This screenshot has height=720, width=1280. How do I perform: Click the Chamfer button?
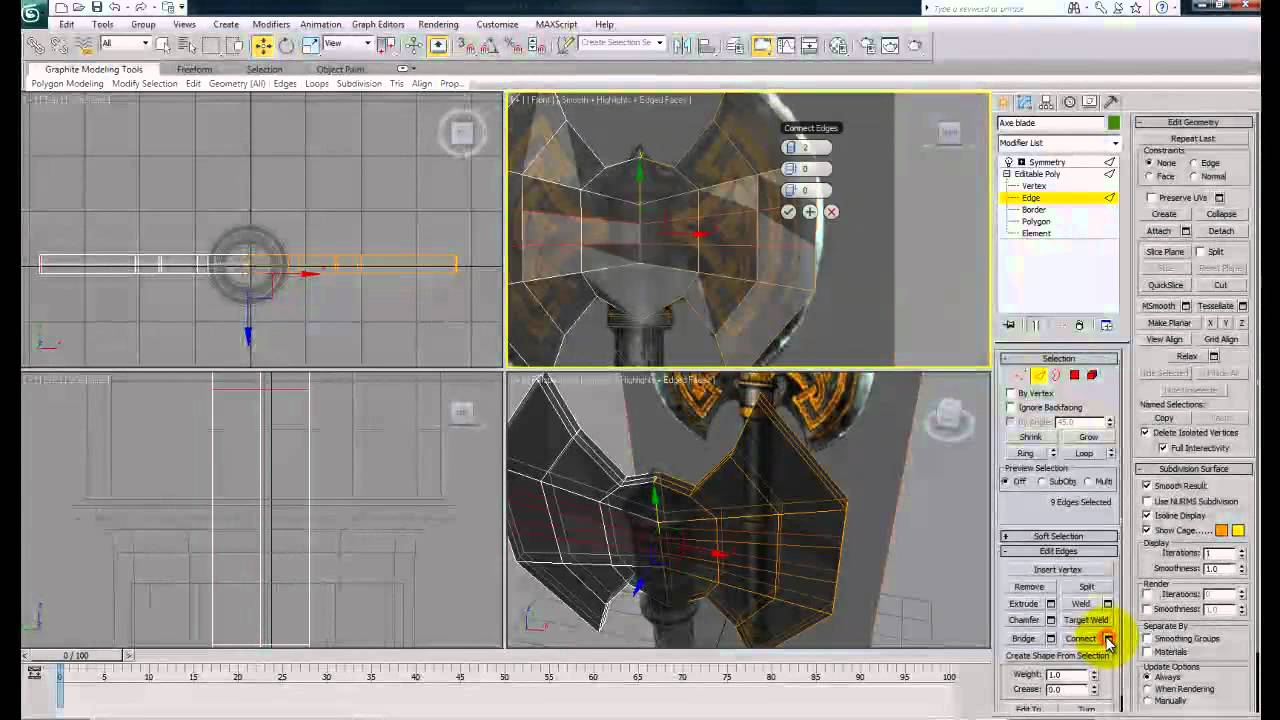coord(1024,620)
